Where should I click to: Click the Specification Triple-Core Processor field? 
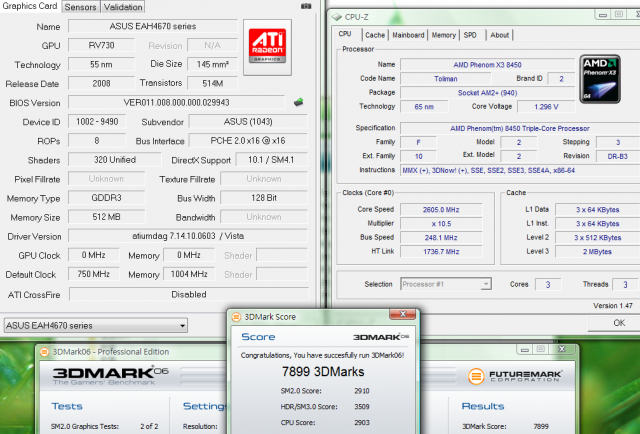520,128
